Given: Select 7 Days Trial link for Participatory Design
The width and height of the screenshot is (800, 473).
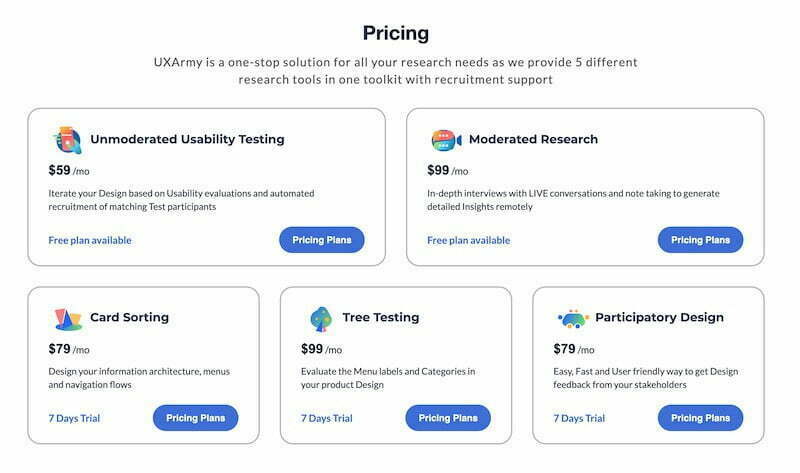Looking at the screenshot, I should [579, 418].
